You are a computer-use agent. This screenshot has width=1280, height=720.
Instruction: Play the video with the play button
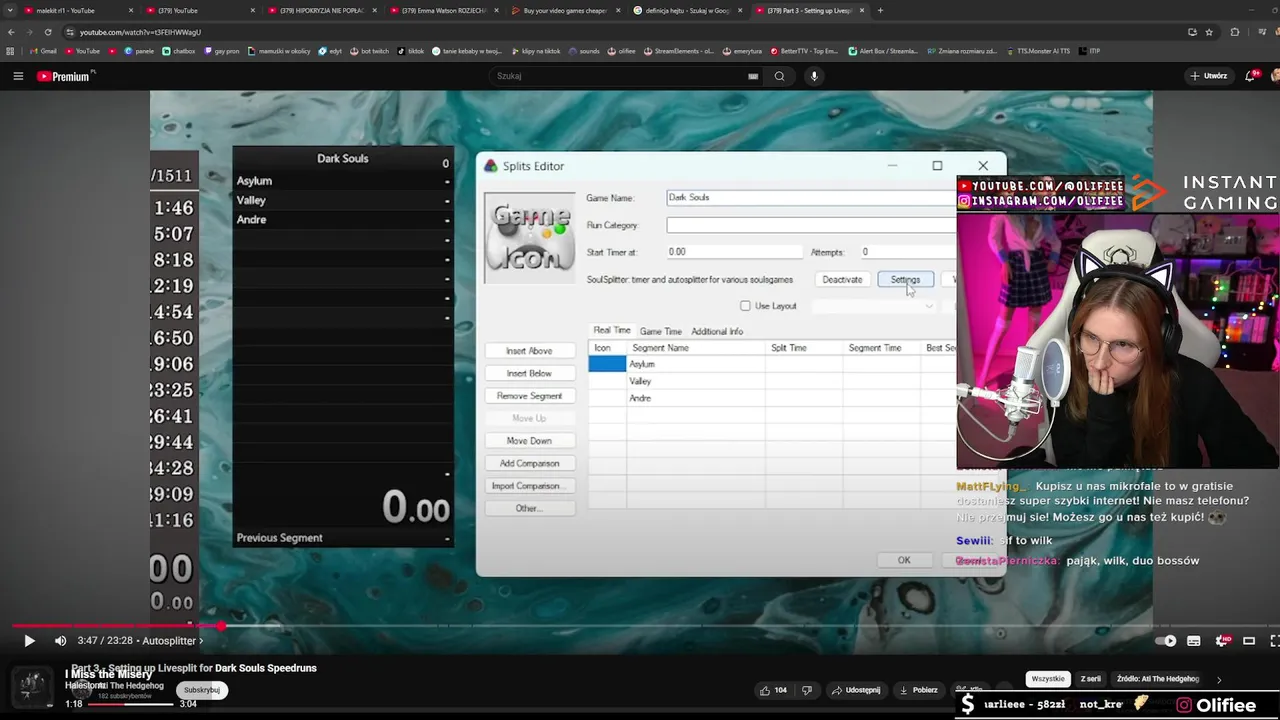pyautogui.click(x=29, y=641)
